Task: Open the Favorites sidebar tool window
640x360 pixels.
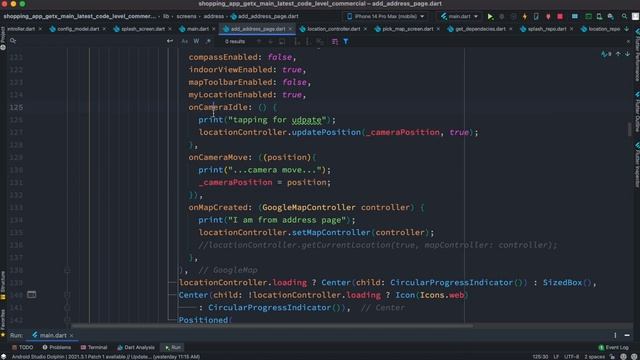Action: coord(3,322)
